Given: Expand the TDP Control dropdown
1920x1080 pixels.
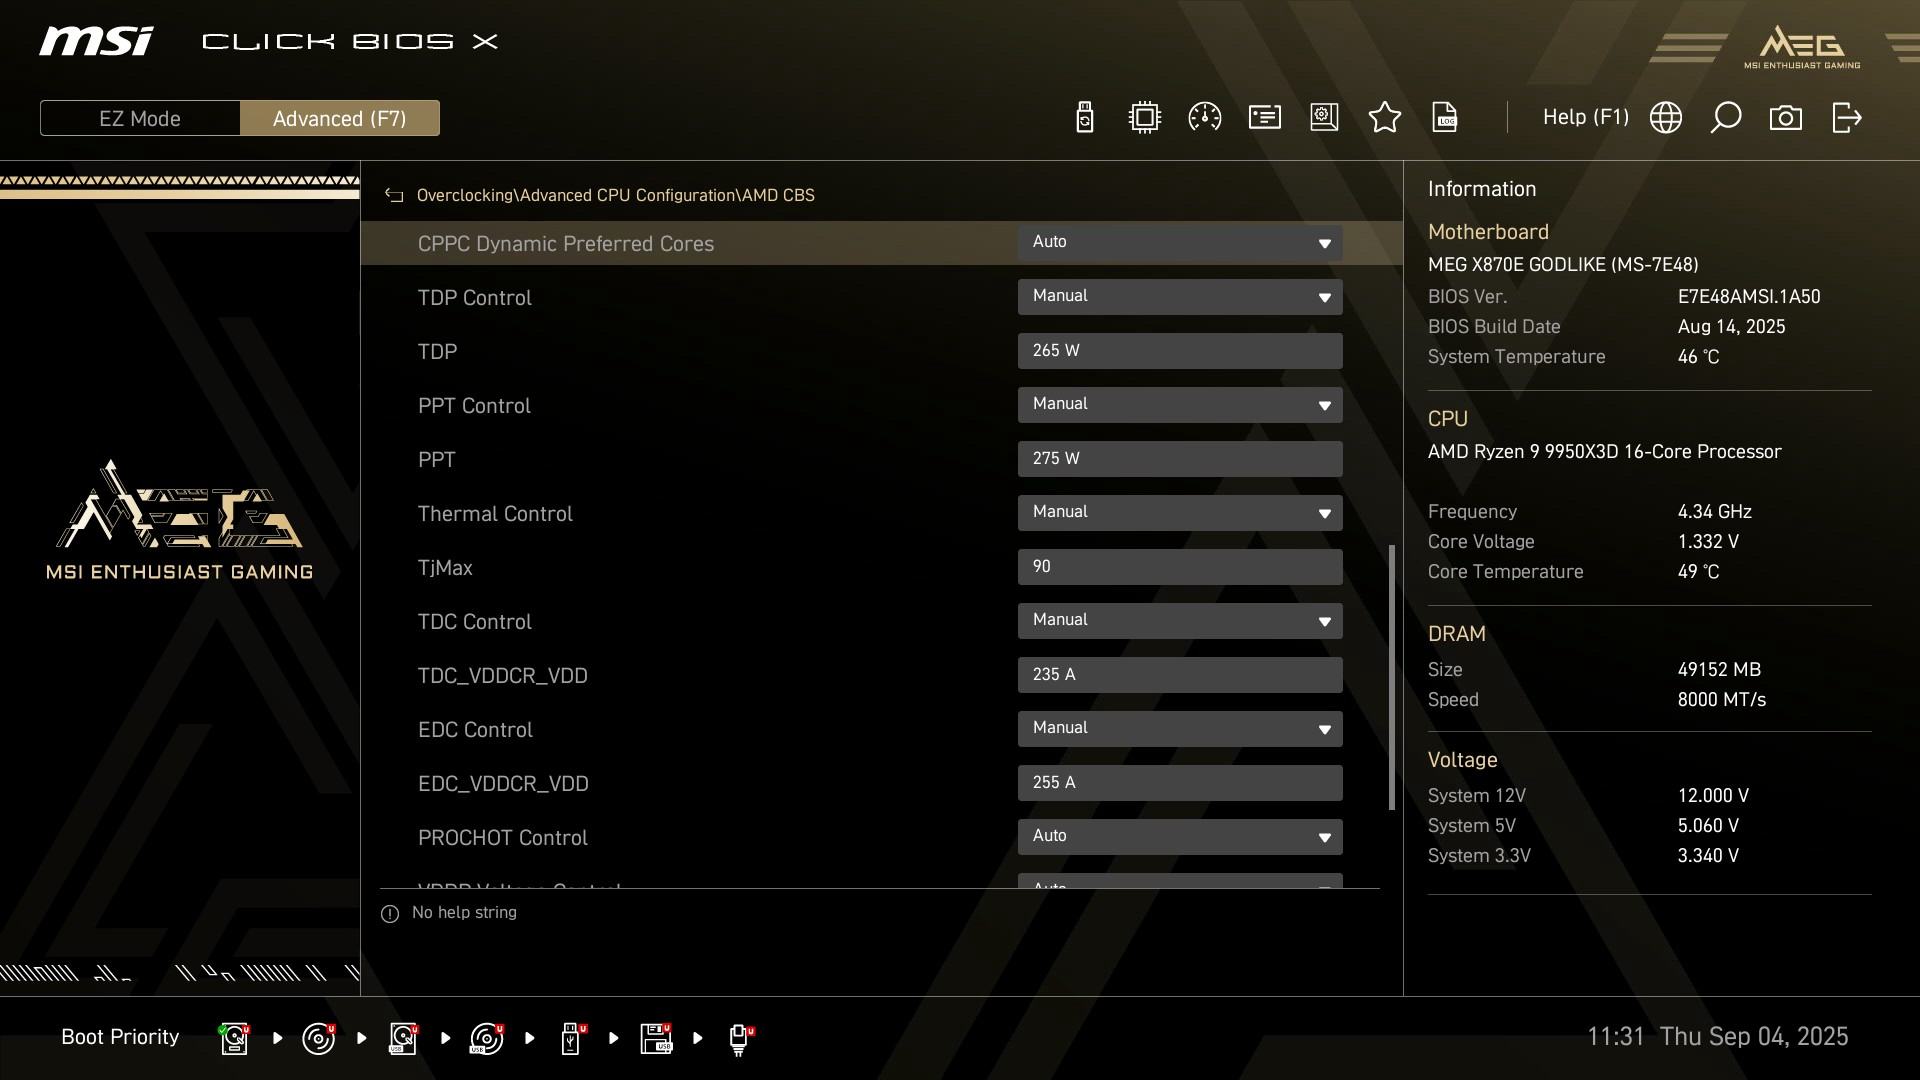Looking at the screenshot, I should [x=1179, y=297].
